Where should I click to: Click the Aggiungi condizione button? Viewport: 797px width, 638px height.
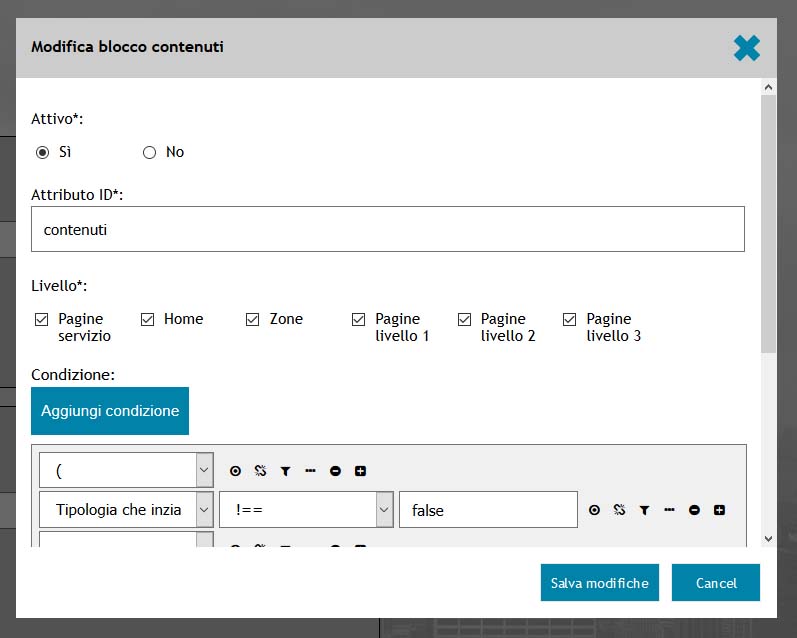(x=110, y=411)
